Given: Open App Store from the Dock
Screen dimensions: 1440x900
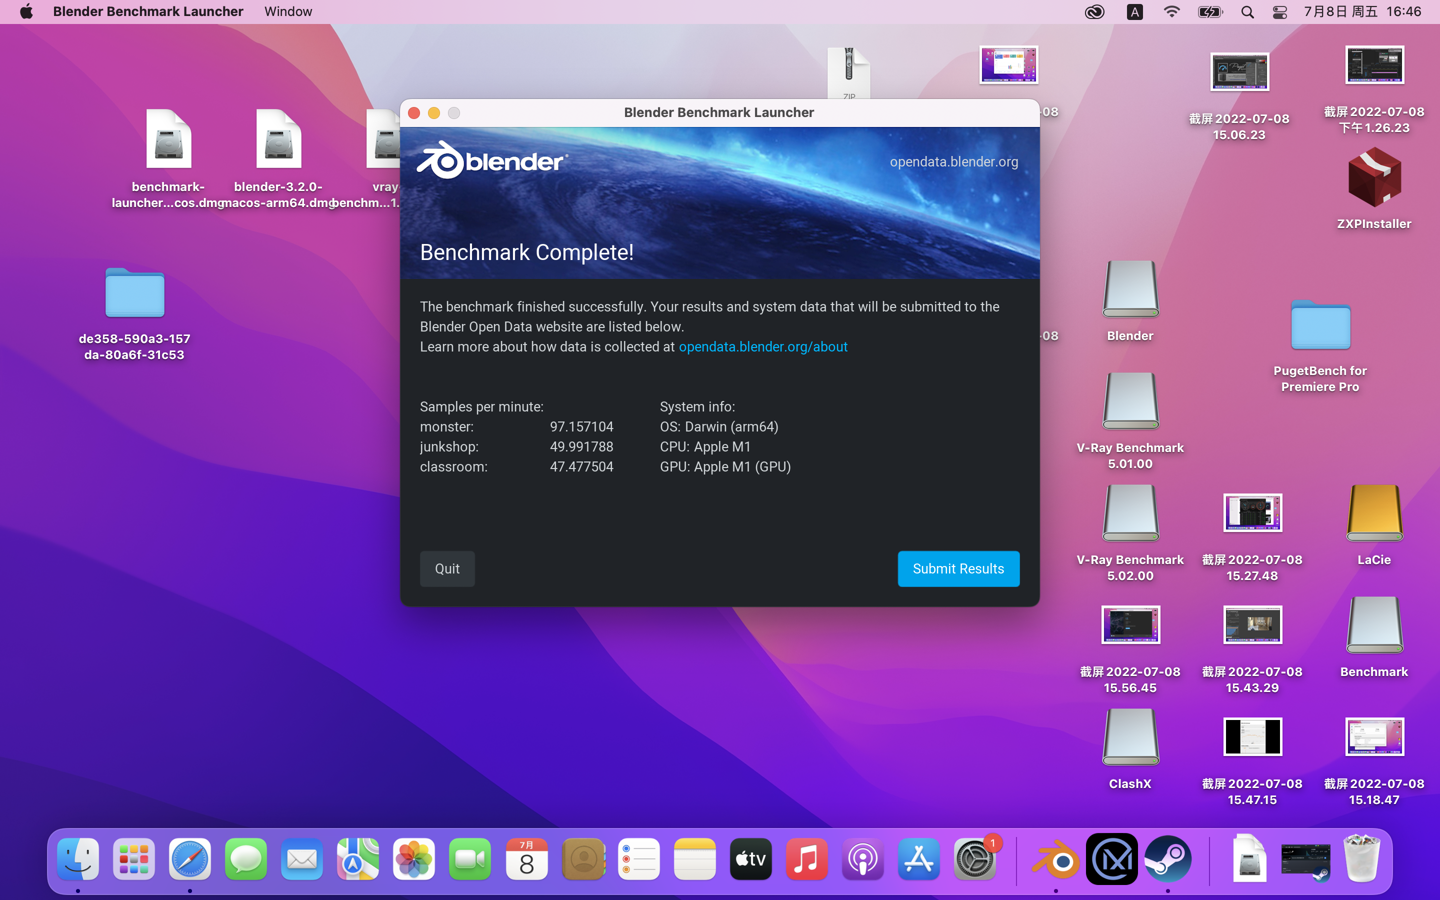Looking at the screenshot, I should point(919,859).
